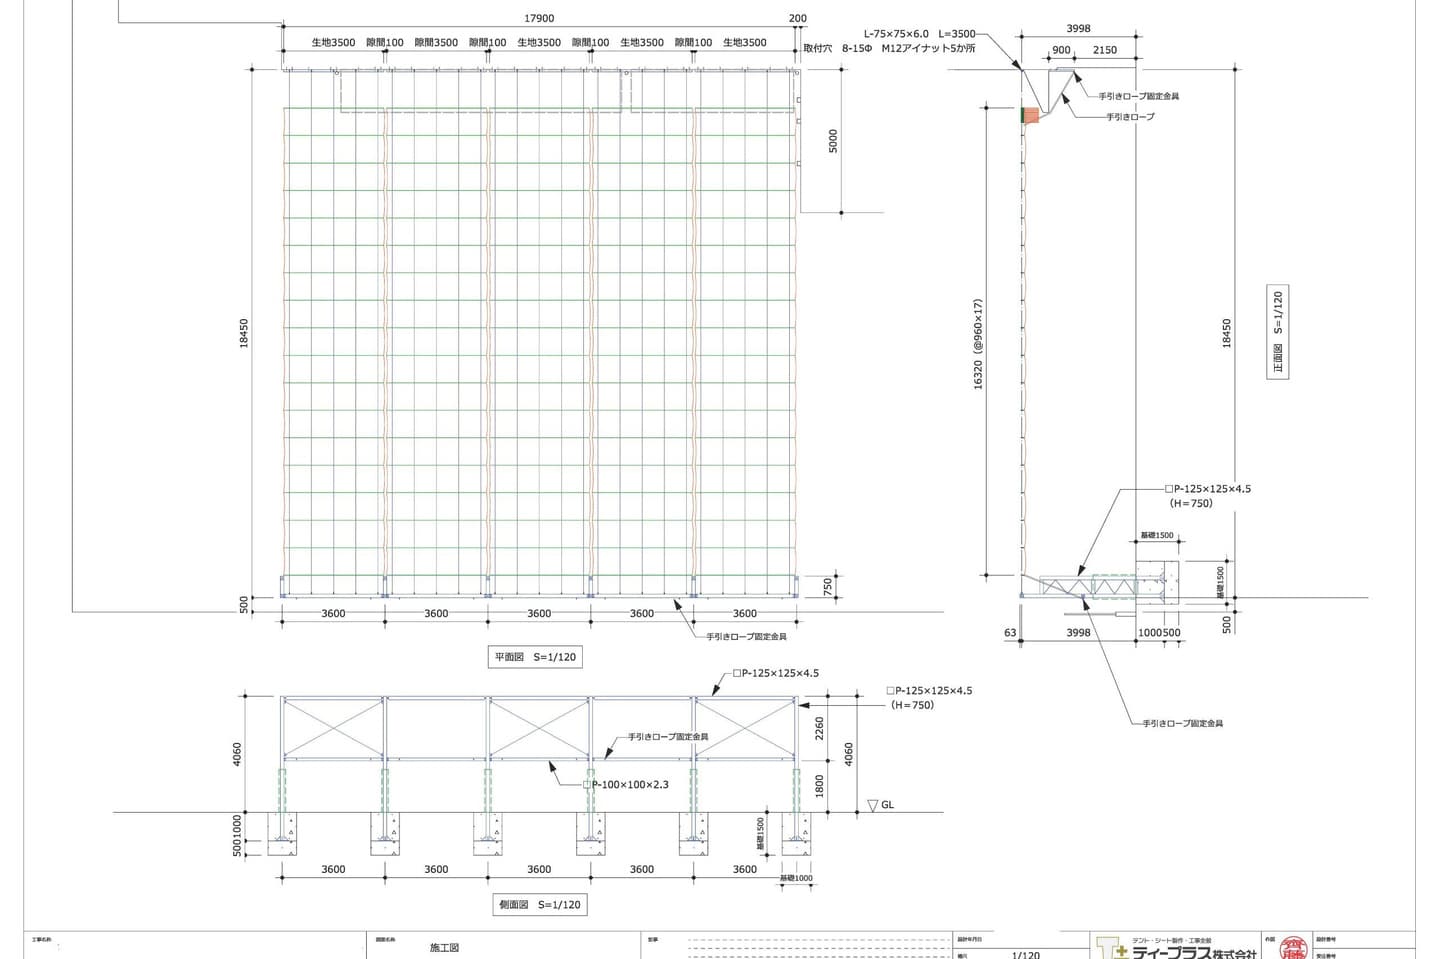Click the L-75×75×6.0 L=3500 annotation
Image resolution: width=1440 pixels, height=959 pixels.
(919, 33)
